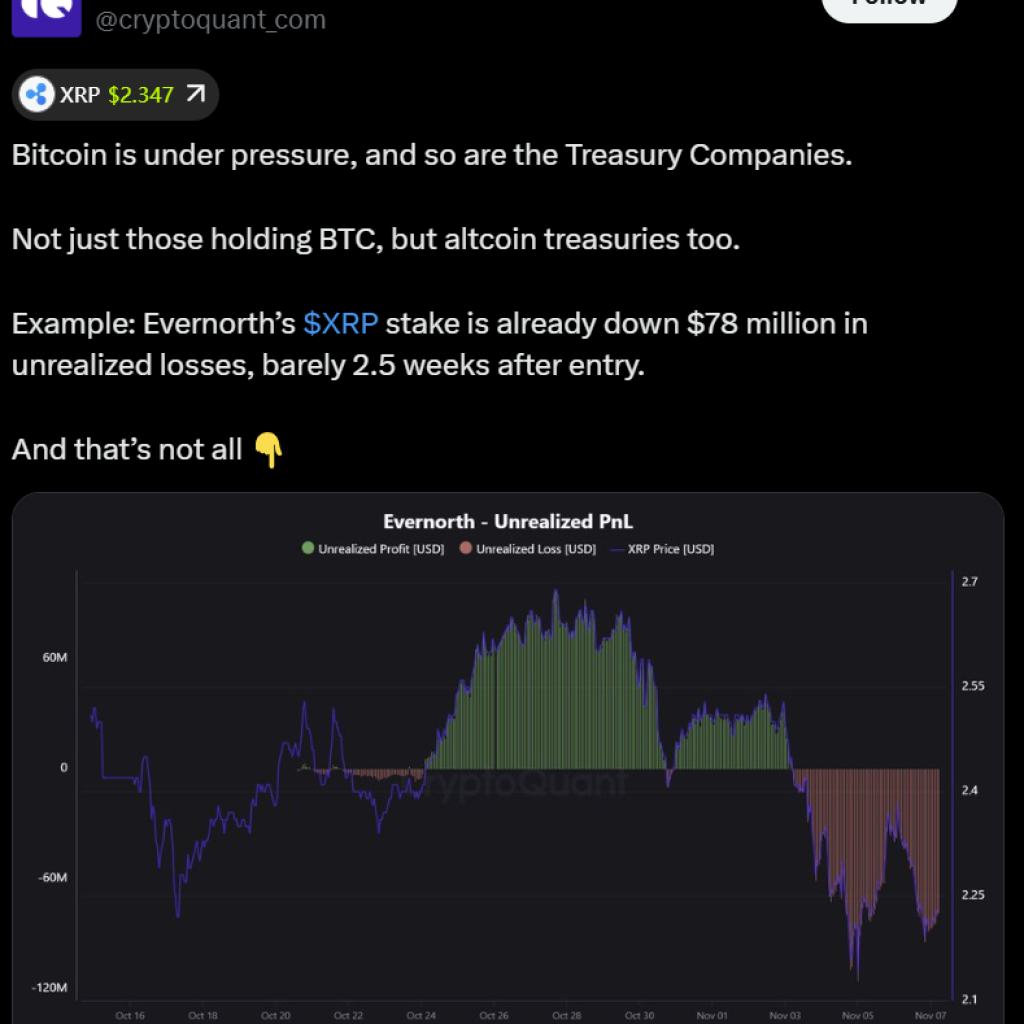Click the arrow icon in XRP pill
The width and height of the screenshot is (1024, 1024).
(x=196, y=95)
